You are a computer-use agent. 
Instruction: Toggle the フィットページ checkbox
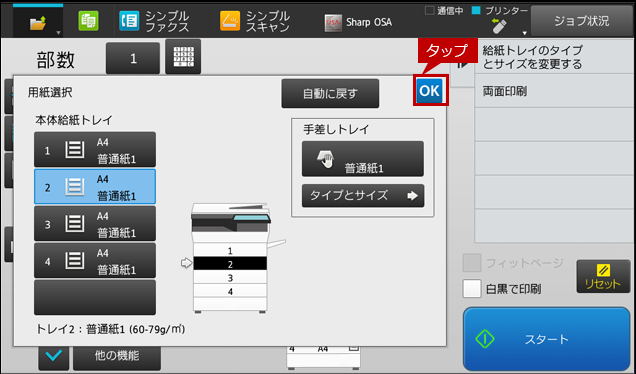[x=472, y=263]
